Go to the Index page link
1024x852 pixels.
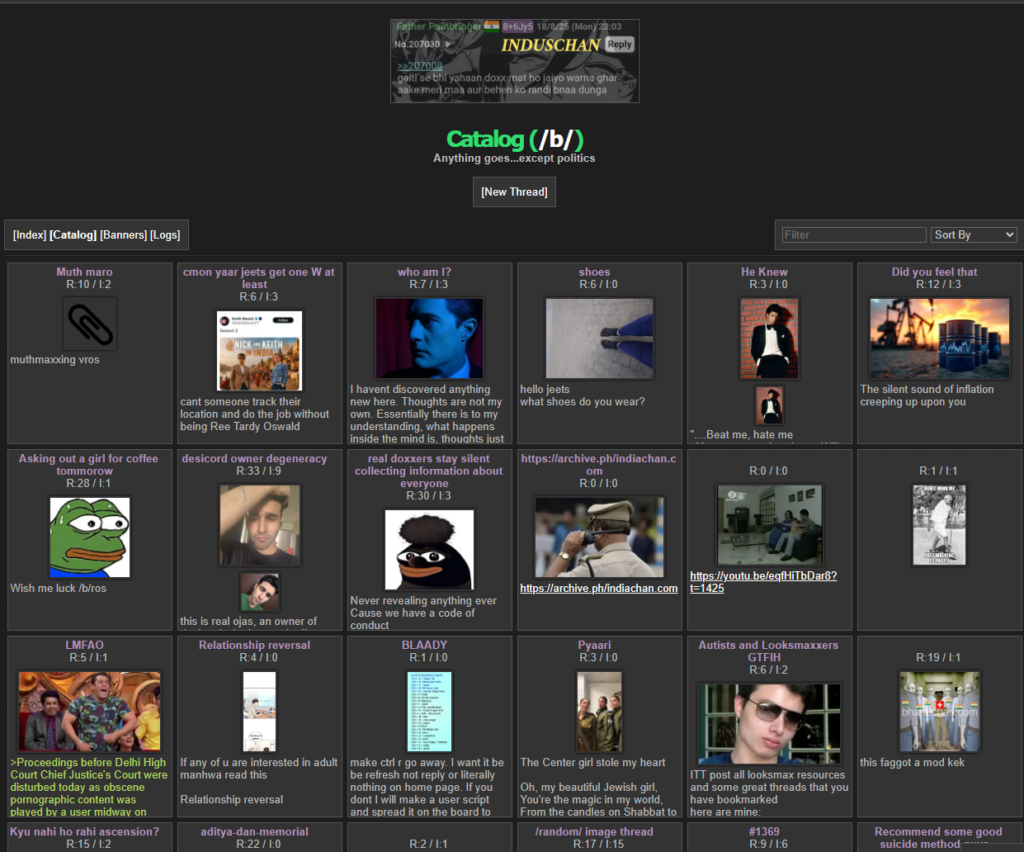point(30,235)
